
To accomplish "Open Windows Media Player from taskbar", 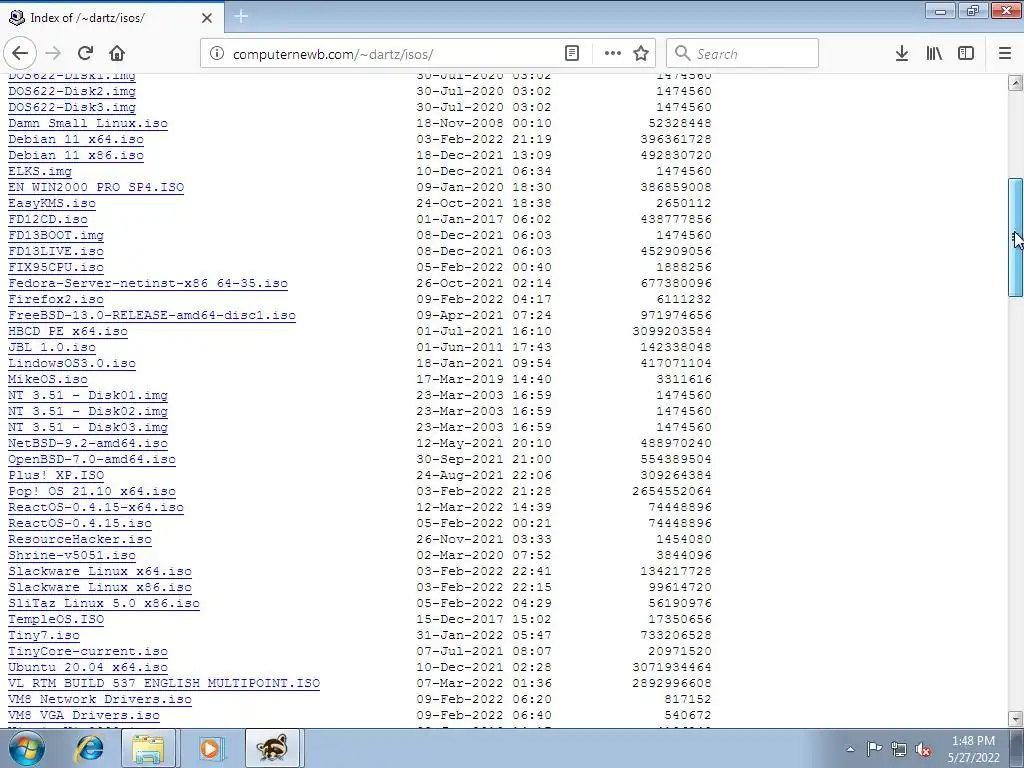I will tap(210, 748).
